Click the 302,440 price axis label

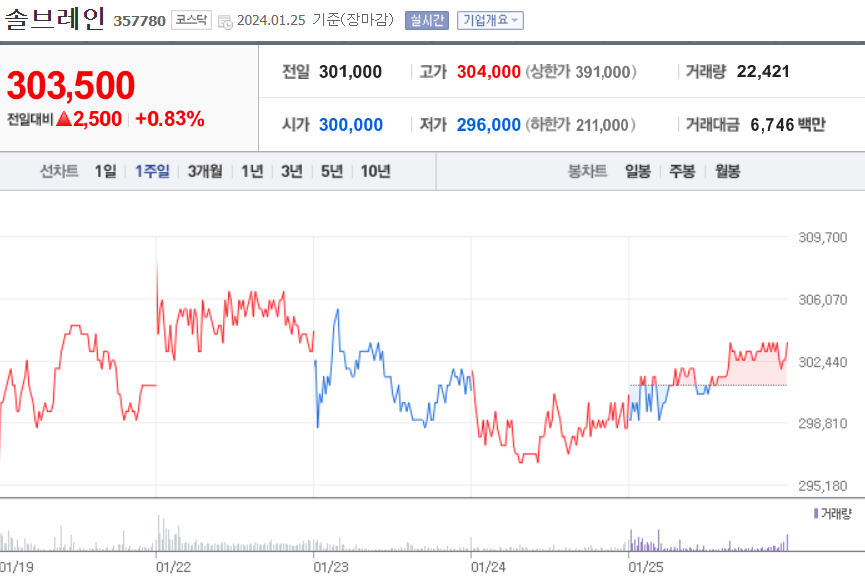(823, 362)
